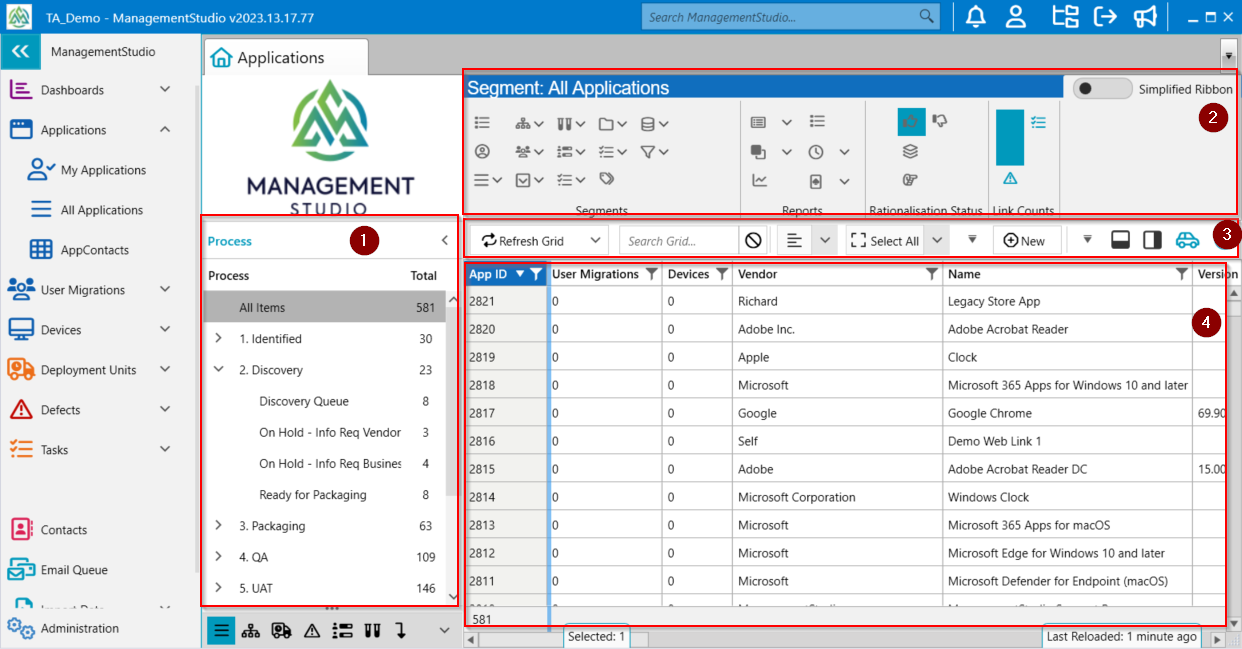1242x649 pixels.
Task: Switch to the Applications tab
Action: [x=286, y=57]
